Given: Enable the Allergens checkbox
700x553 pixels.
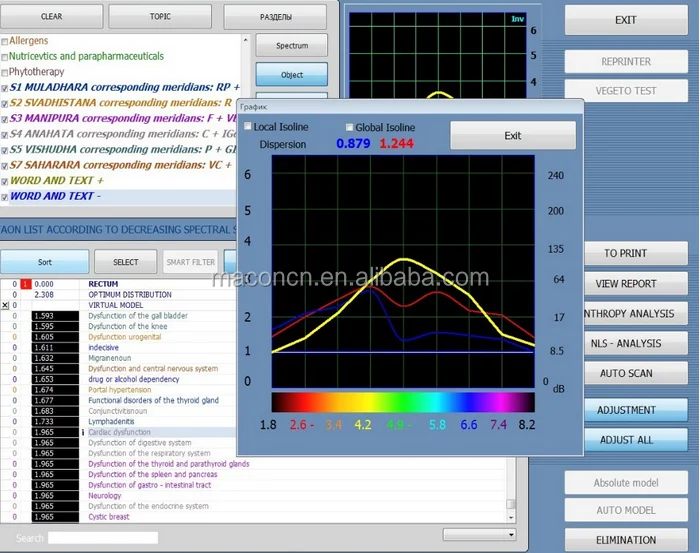Looking at the screenshot, I should click(5, 41).
